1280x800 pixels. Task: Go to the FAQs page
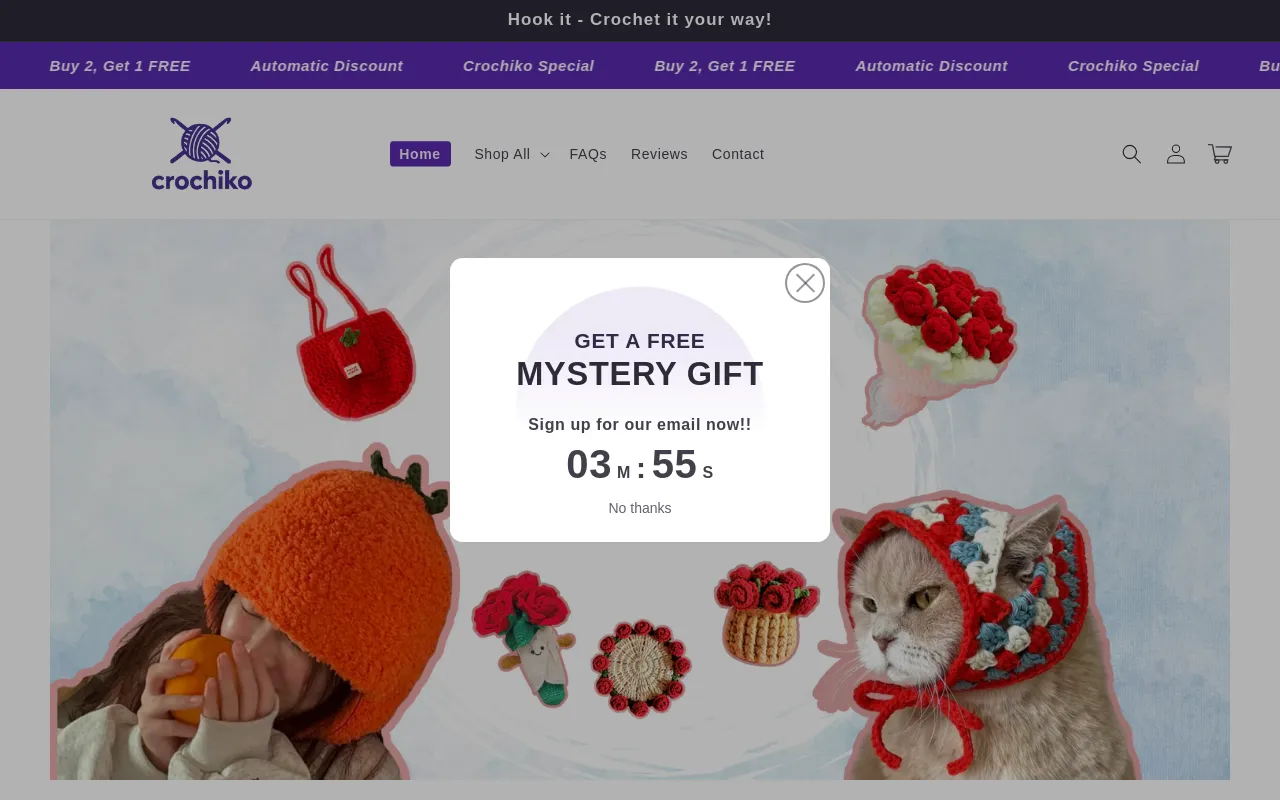click(x=588, y=154)
